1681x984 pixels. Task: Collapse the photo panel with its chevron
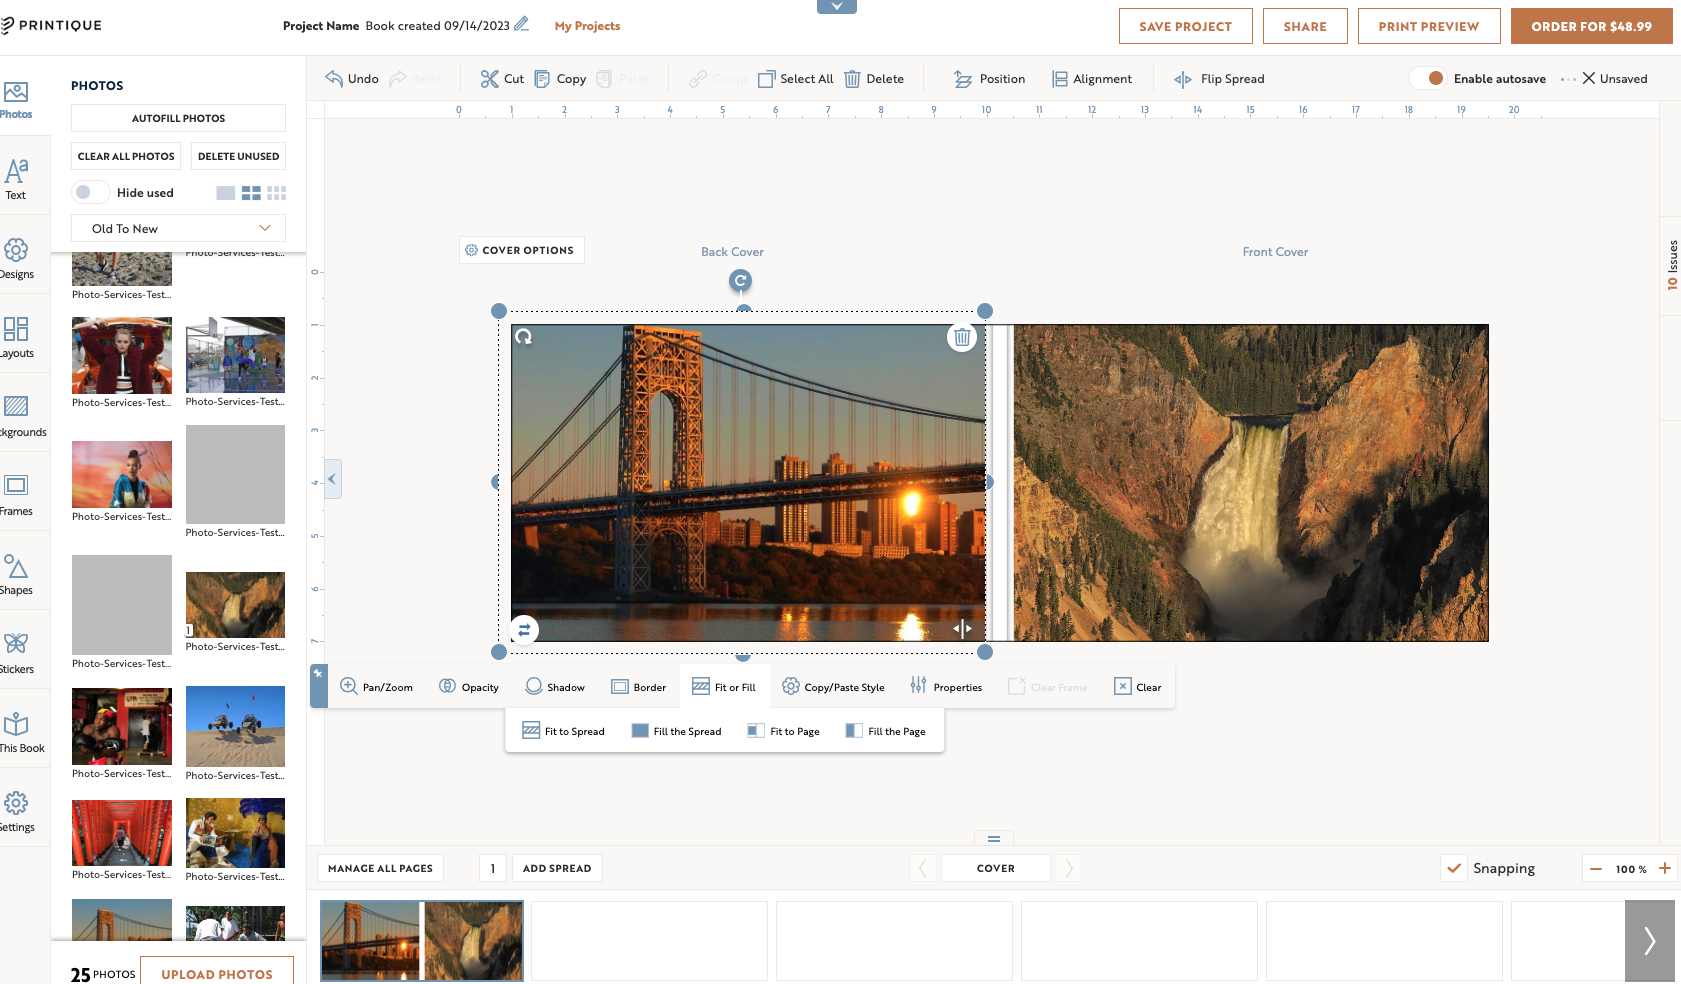point(332,479)
